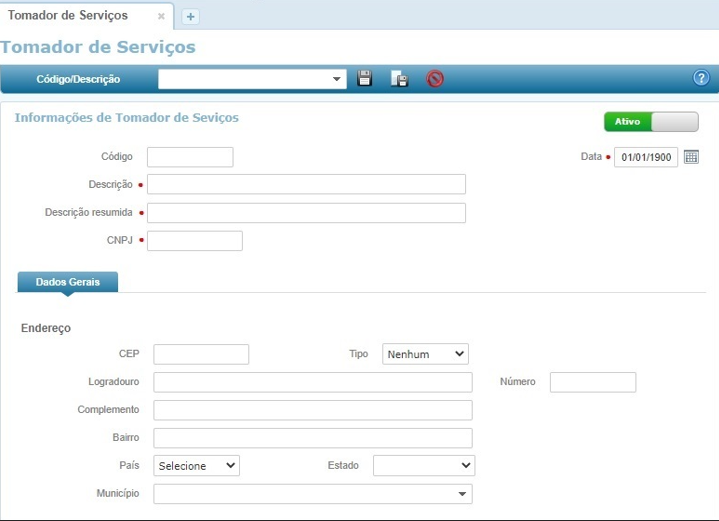
Task: Close the Tomador de Serviços tab
Action: pyautogui.click(x=161, y=16)
